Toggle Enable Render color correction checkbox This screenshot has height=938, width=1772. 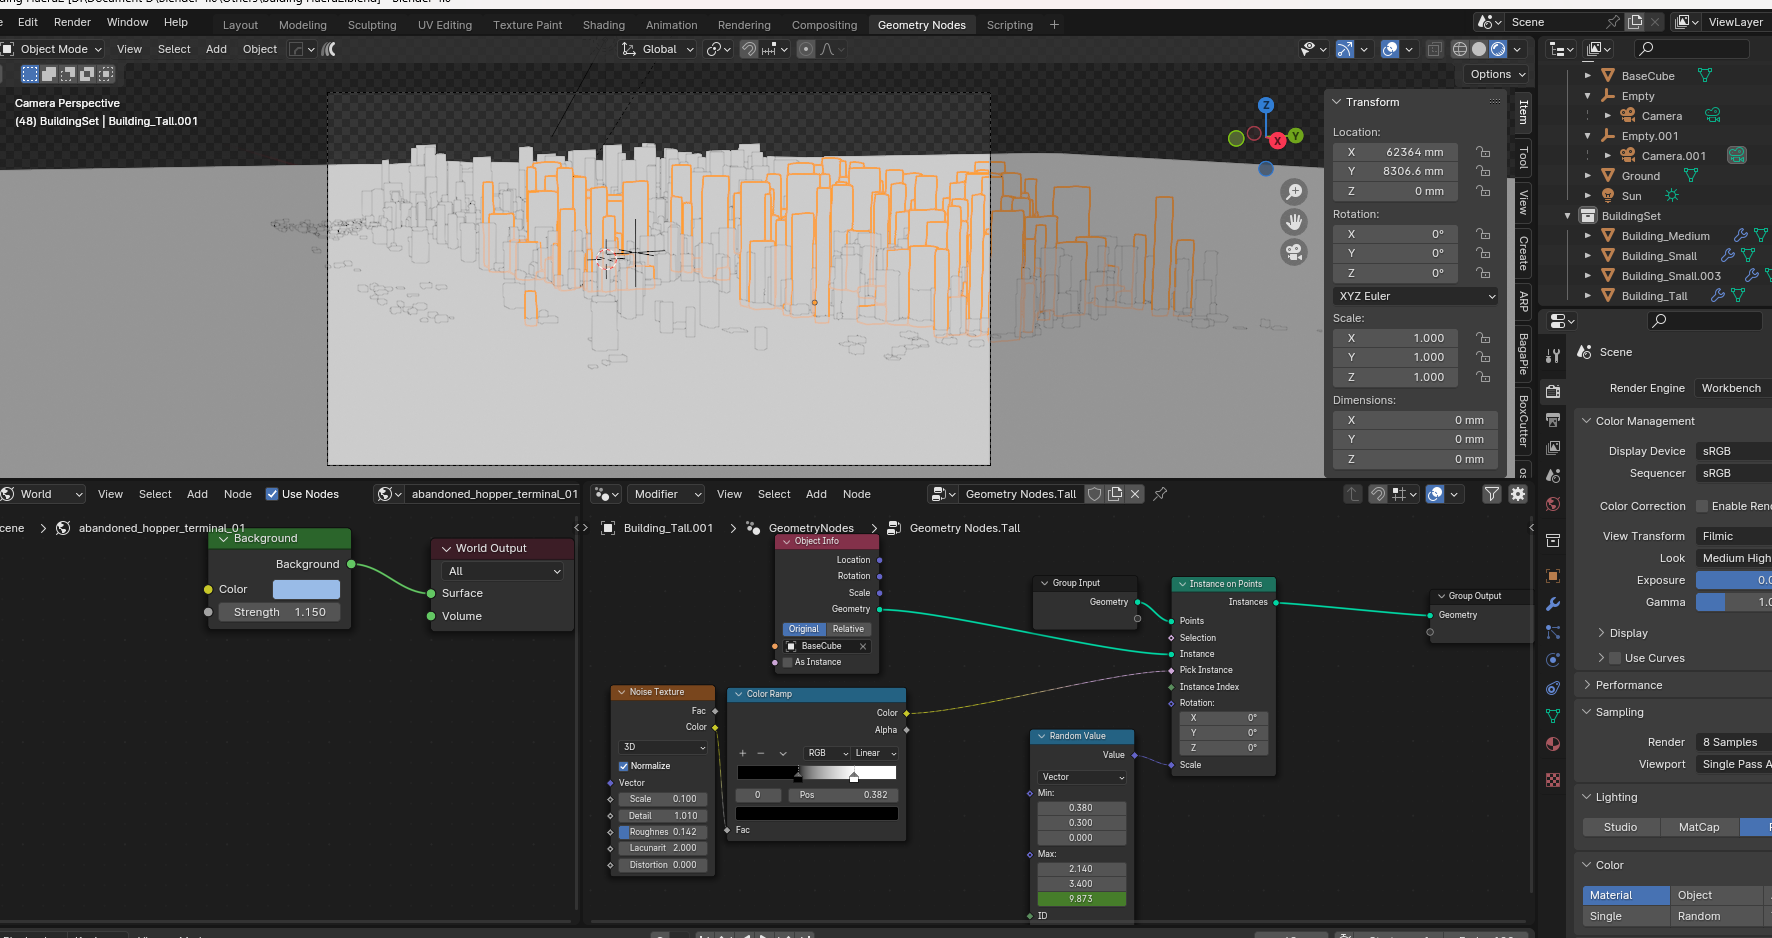tap(1702, 506)
